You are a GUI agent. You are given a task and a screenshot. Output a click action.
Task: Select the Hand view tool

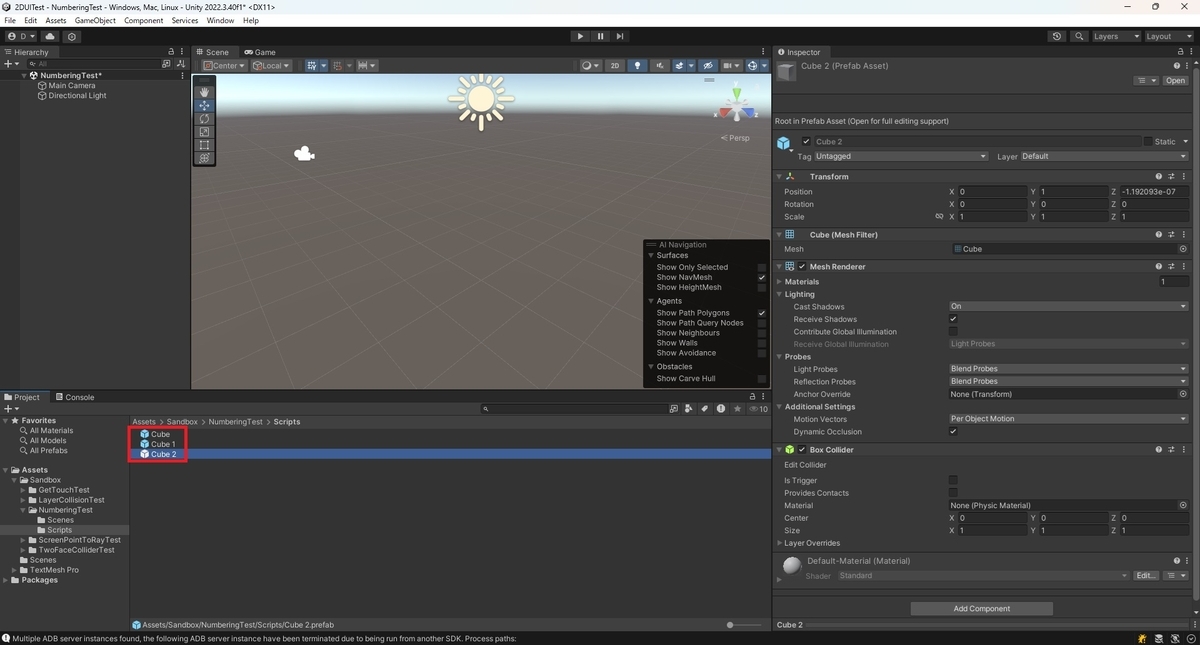pos(204,92)
